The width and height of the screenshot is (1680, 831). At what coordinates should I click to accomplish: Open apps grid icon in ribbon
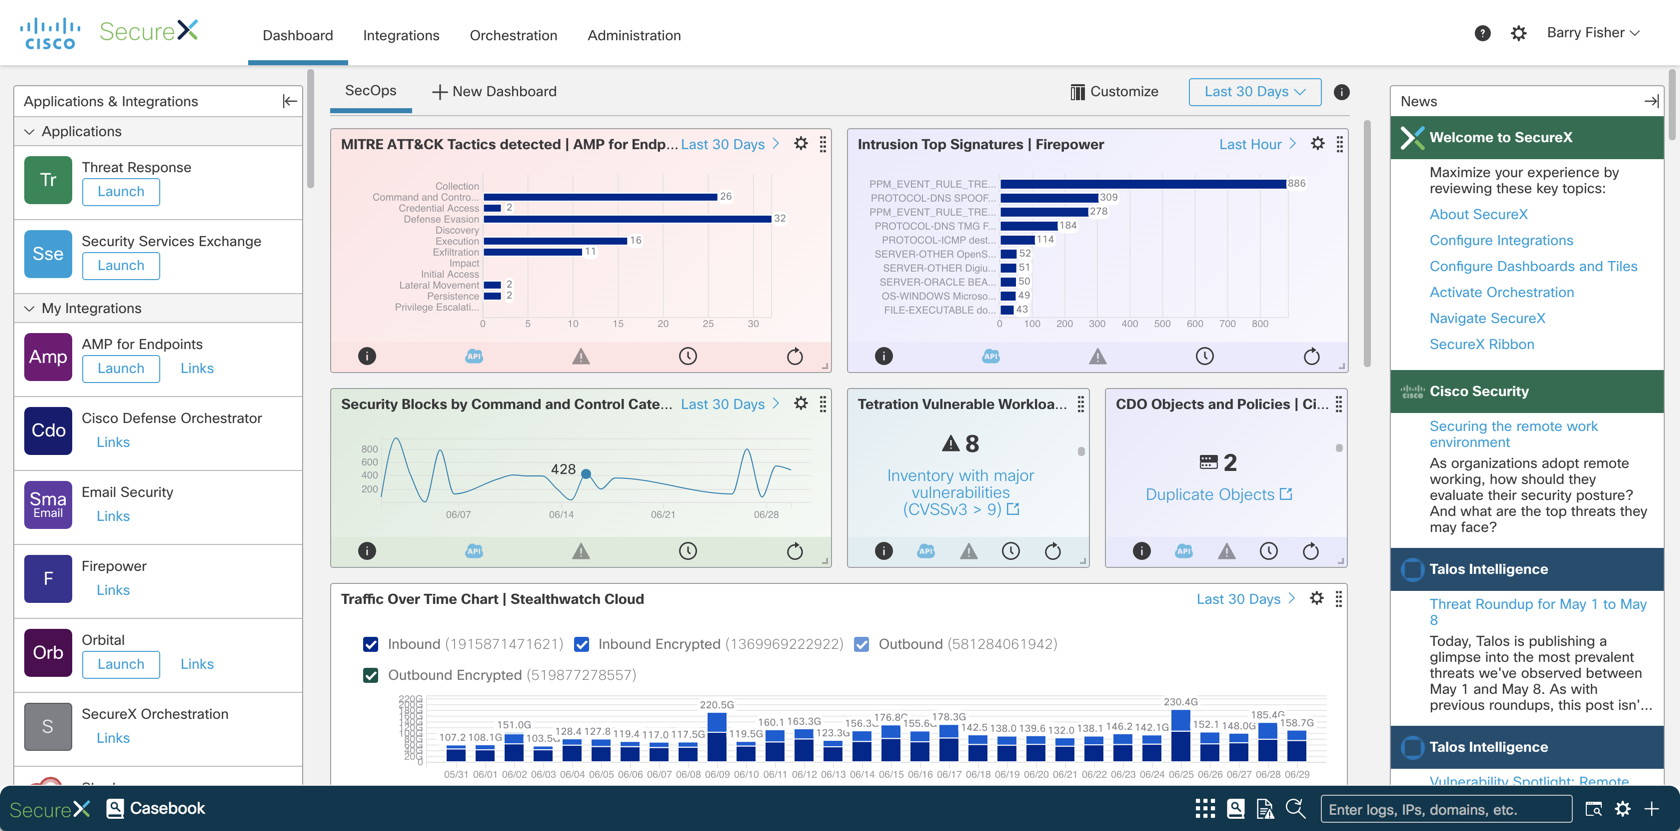point(1205,808)
